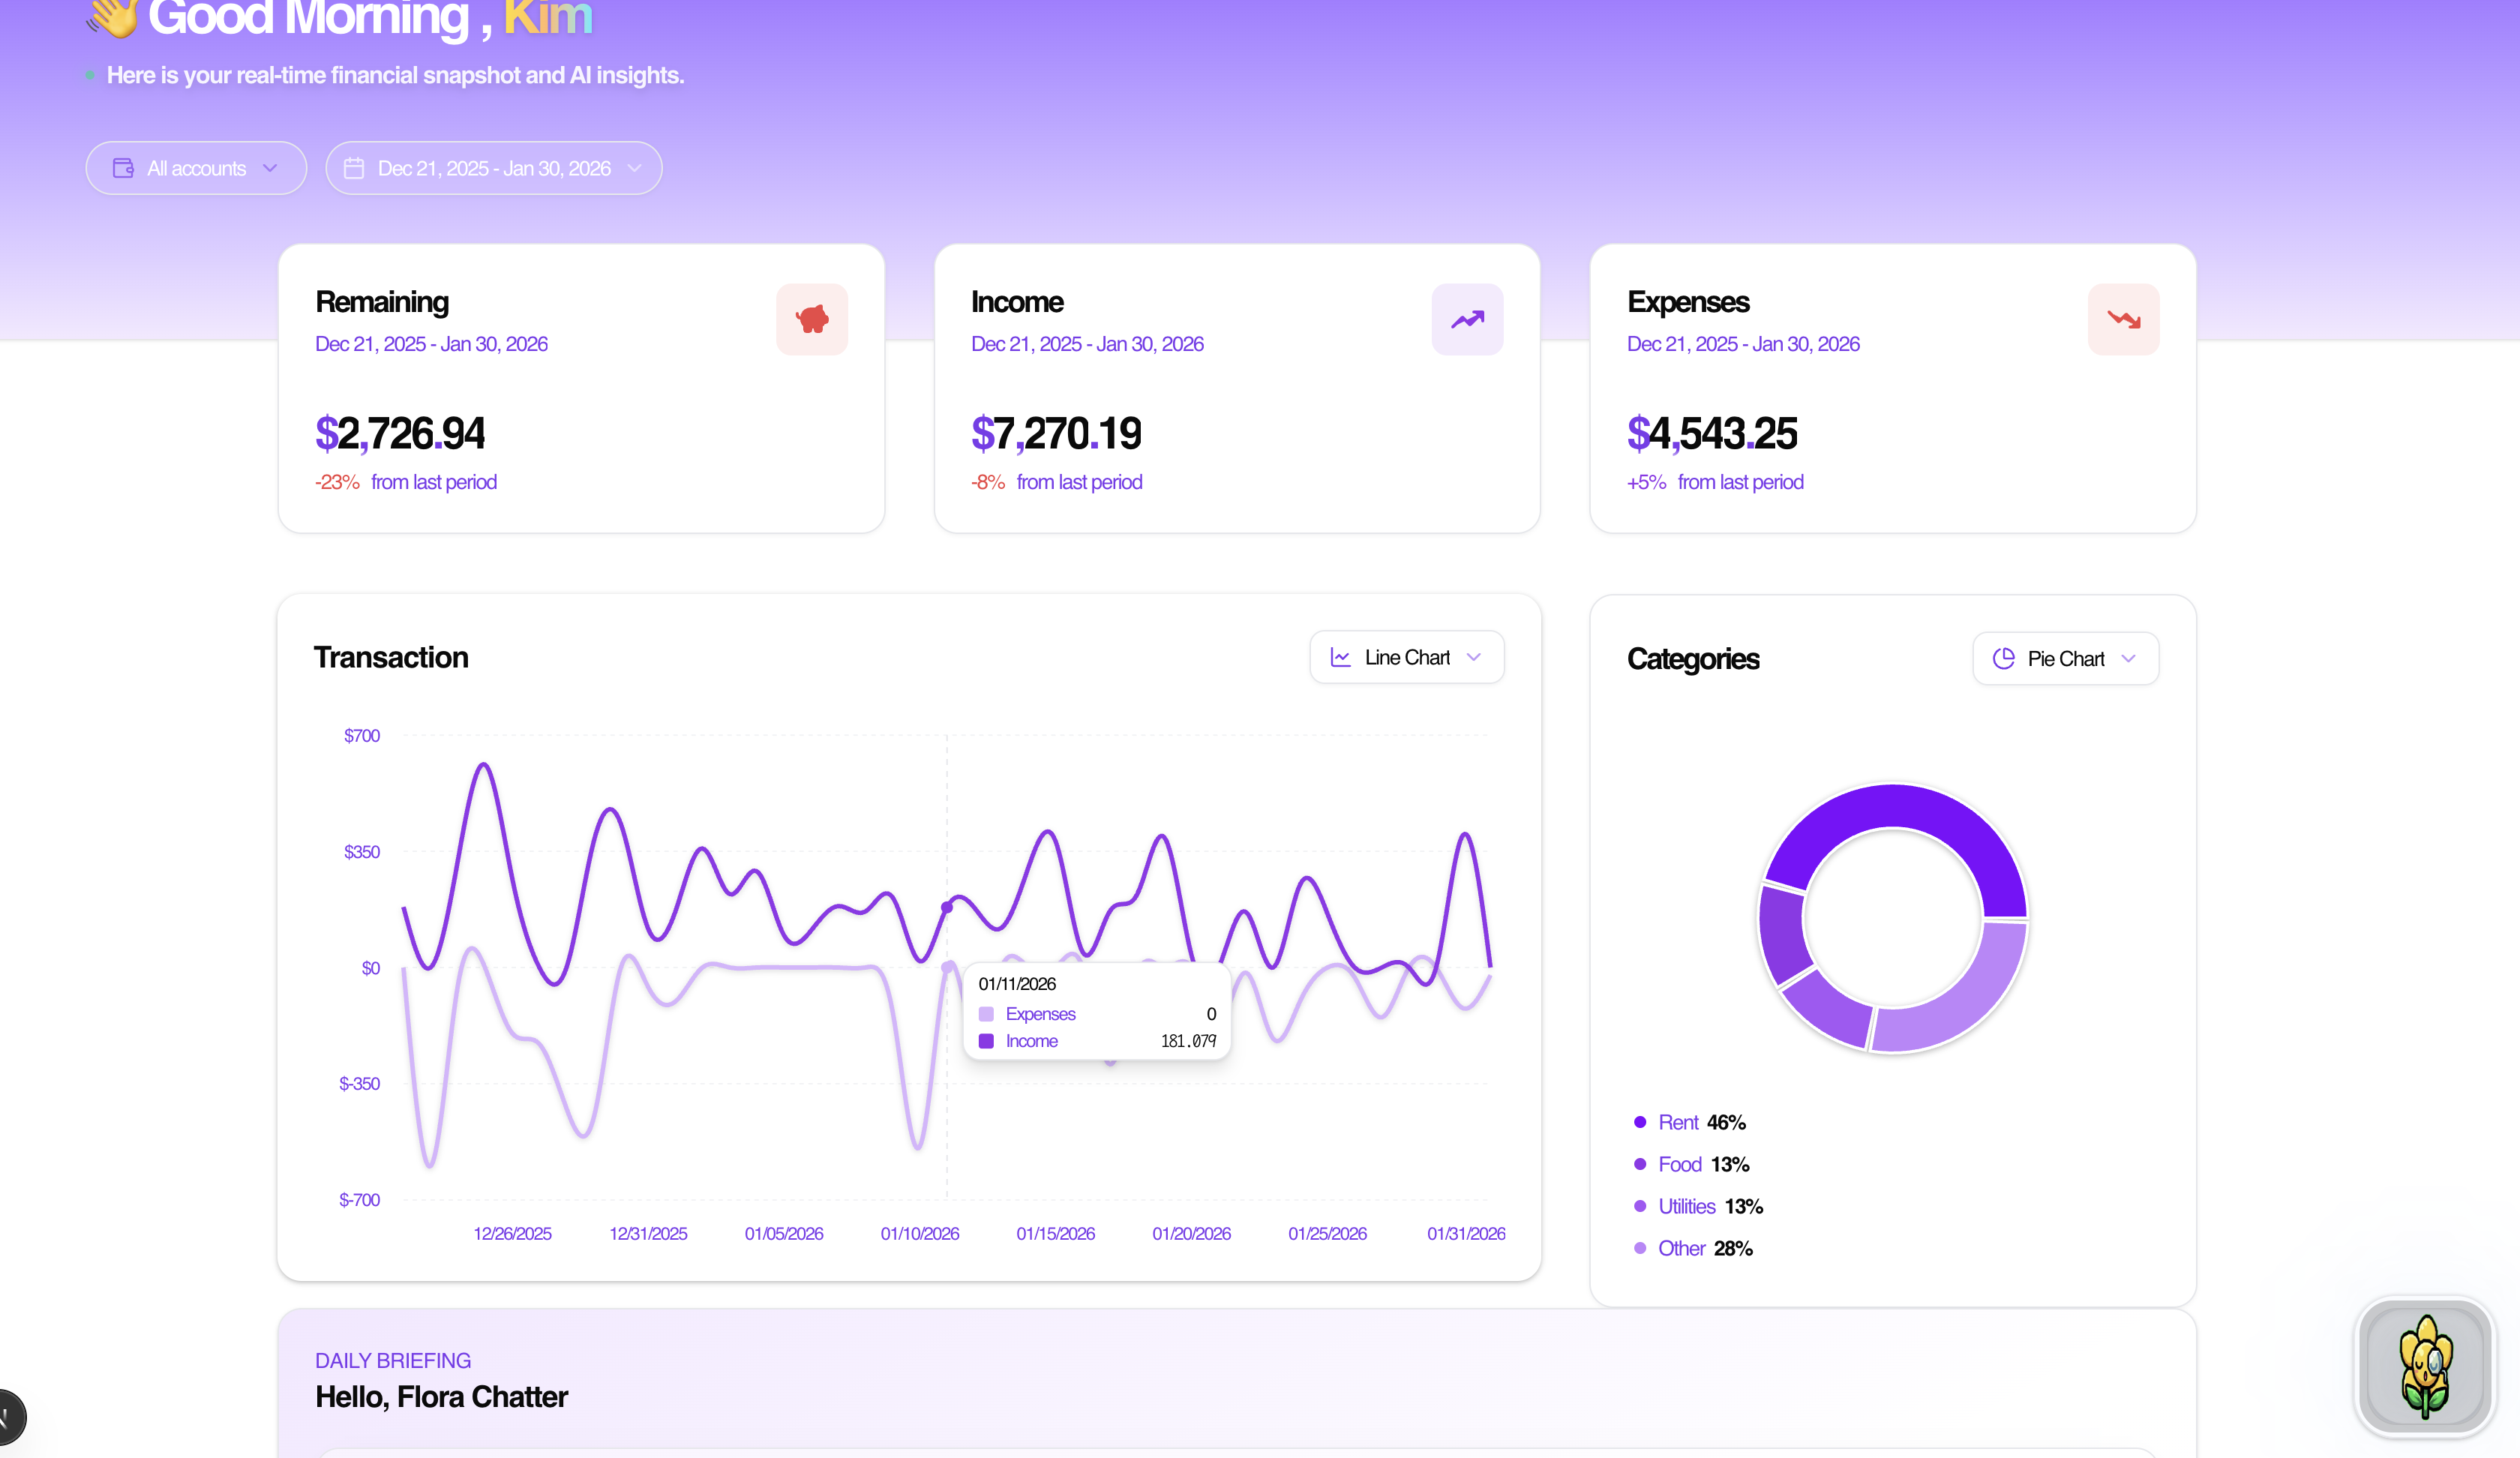The image size is (2520, 1458).
Task: Open the Line Chart type dropdown
Action: tap(1406, 657)
